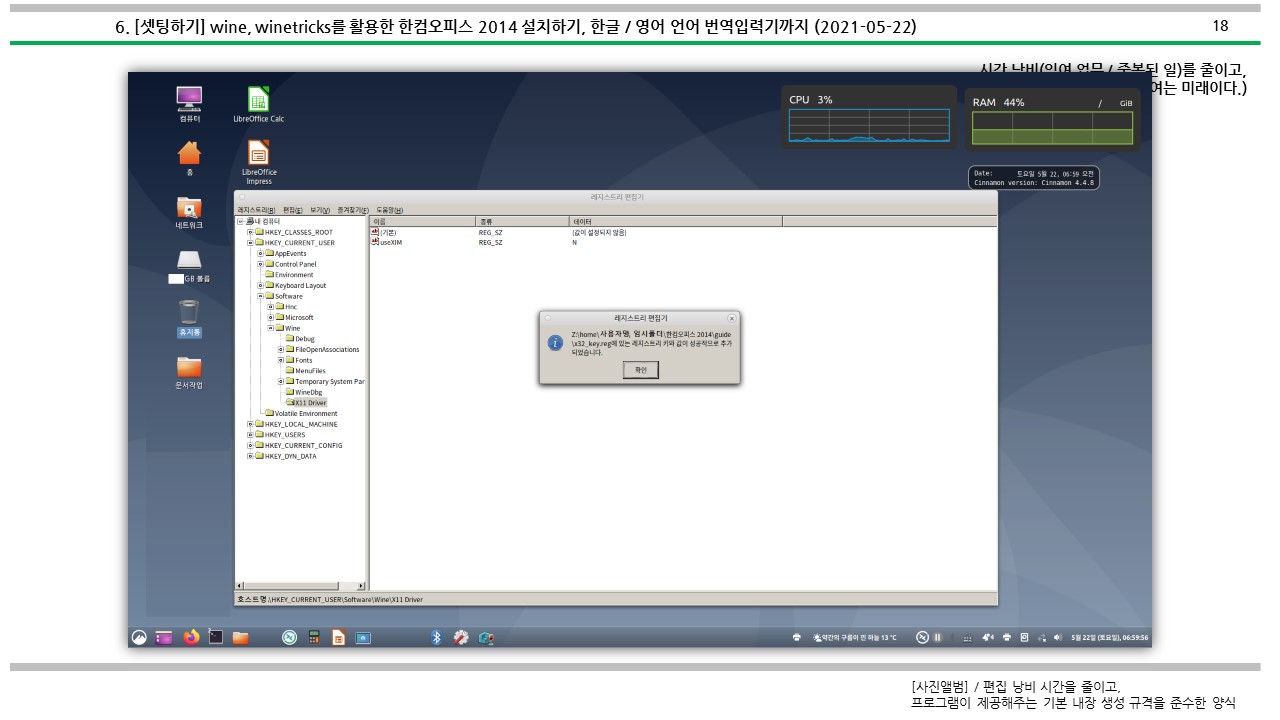Sort values by the 이름 column header
Screen dimensions: 1280x720
[422, 221]
